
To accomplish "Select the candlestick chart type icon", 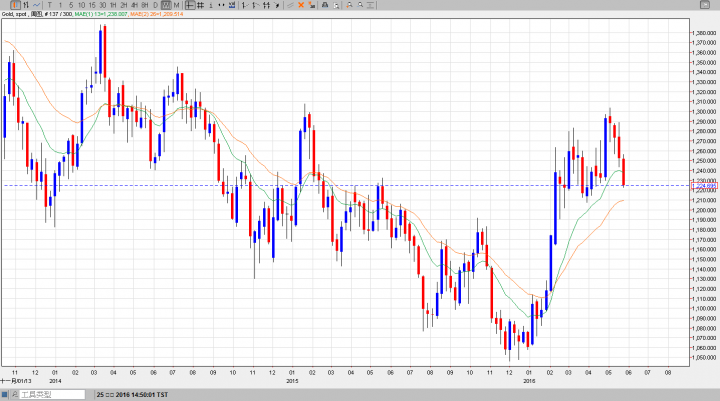I will (15, 5).
